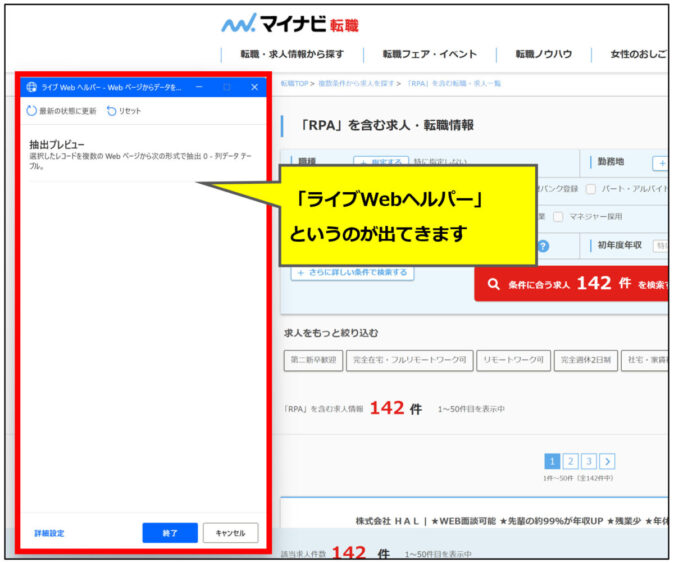This screenshot has height=563, width=674.
Task: Click the plus button beside 勤務地
Action: 661,163
